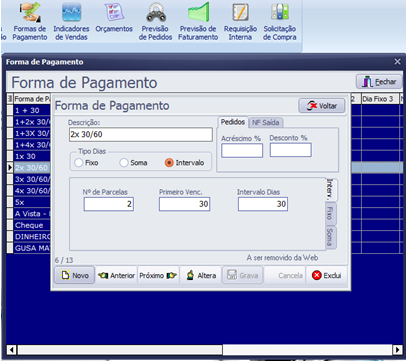Click the '6 / 13' record counter
The width and height of the screenshot is (406, 361).
coord(64,260)
